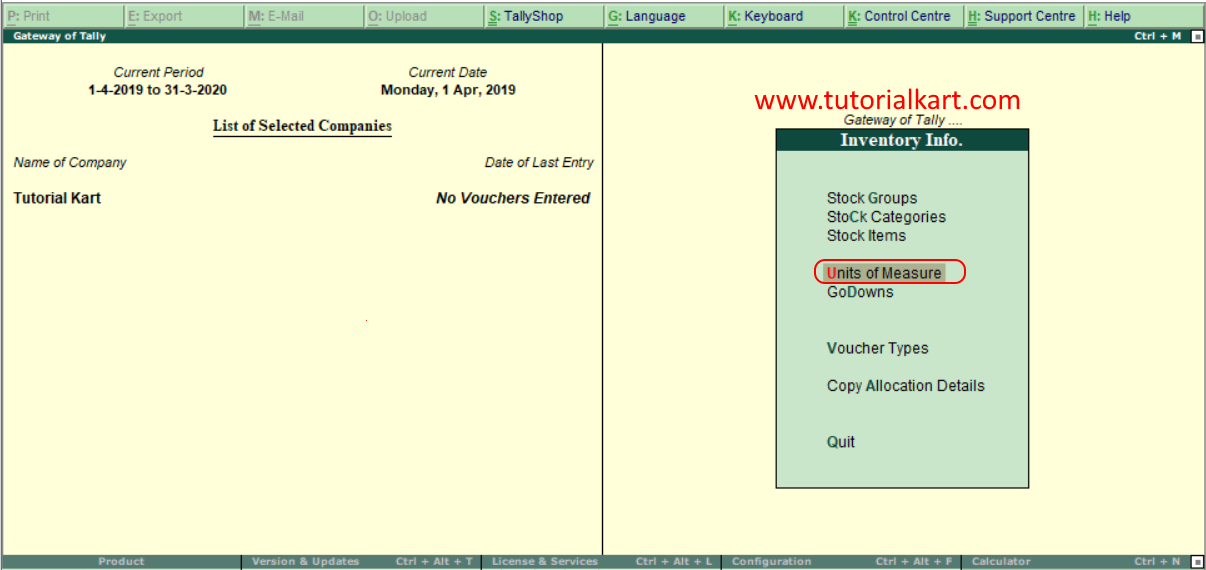Viewport: 1206px width, 570px height.
Task: Click the Upload button
Action: 424,16
